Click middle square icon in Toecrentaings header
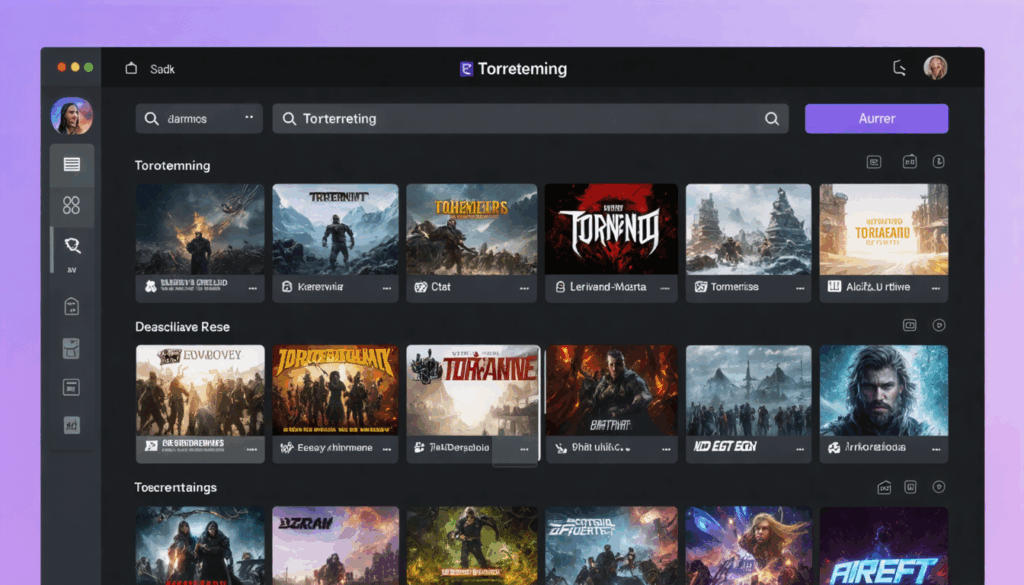 click(910, 487)
